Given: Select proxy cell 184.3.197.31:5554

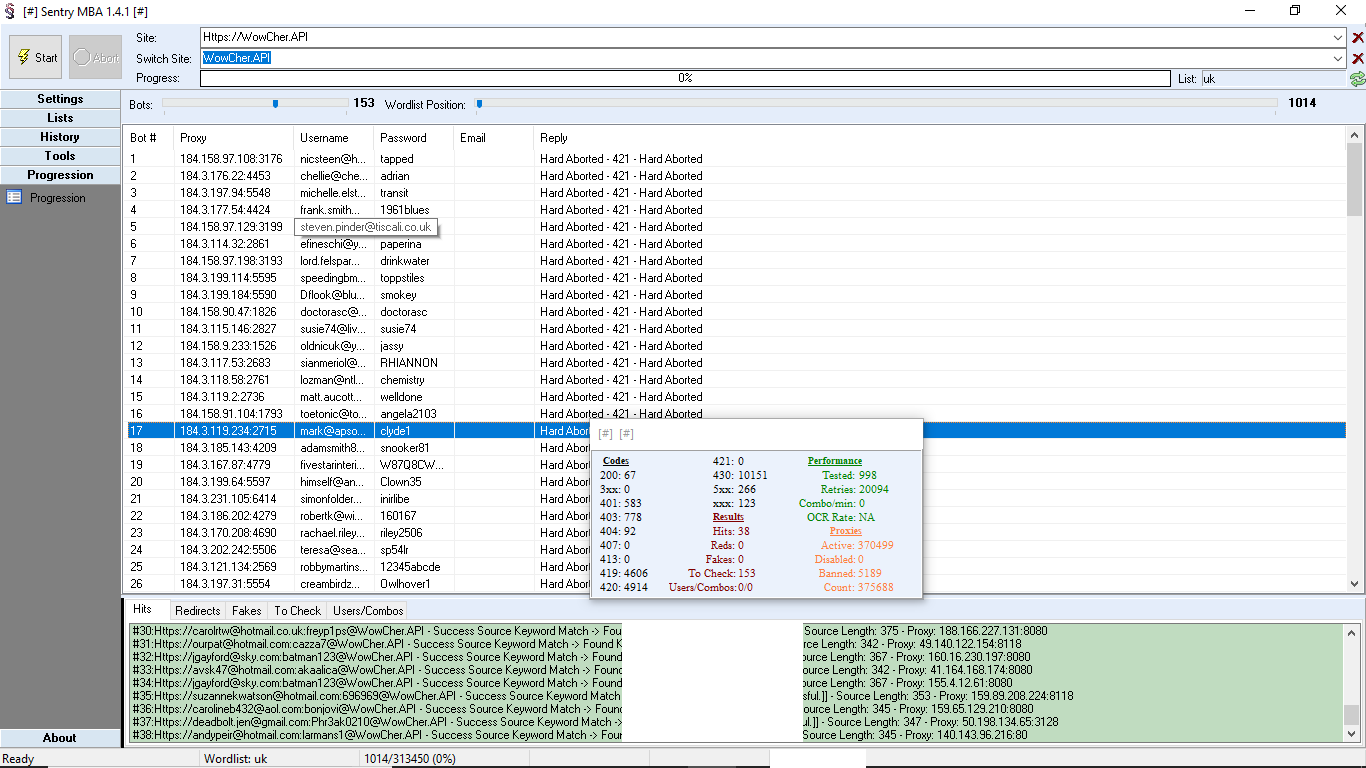Looking at the screenshot, I should click(225, 584).
